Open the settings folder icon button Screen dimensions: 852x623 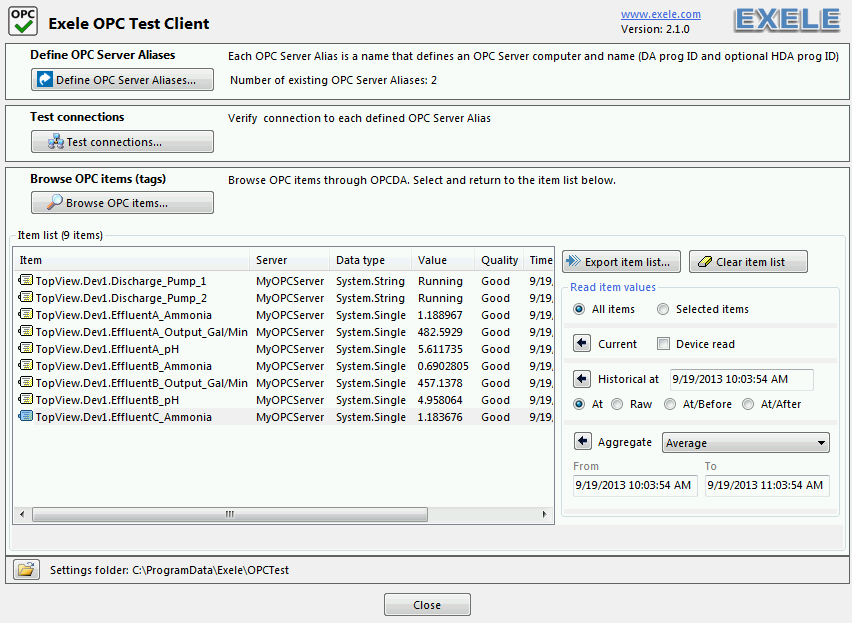point(26,570)
